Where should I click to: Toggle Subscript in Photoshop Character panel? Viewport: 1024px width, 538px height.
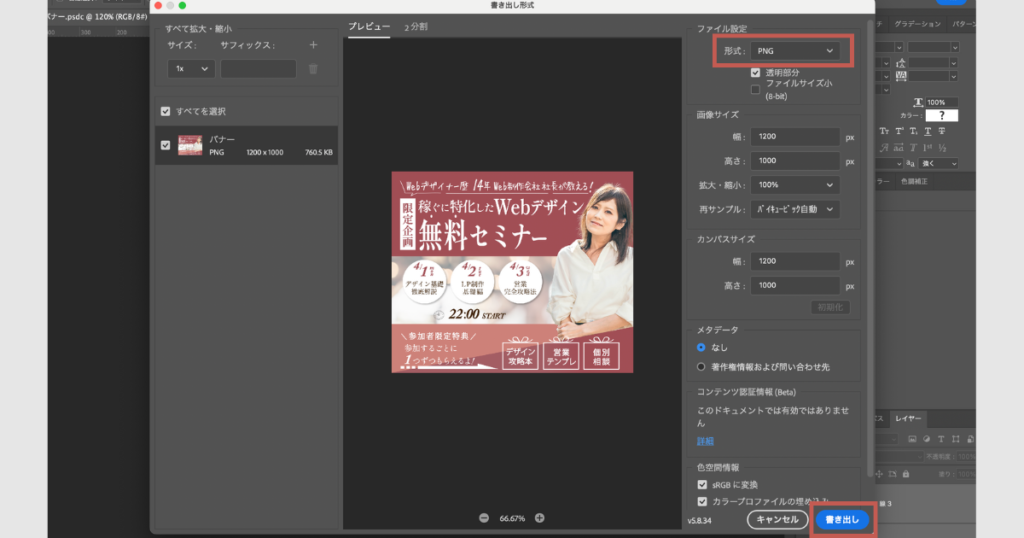(x=913, y=131)
